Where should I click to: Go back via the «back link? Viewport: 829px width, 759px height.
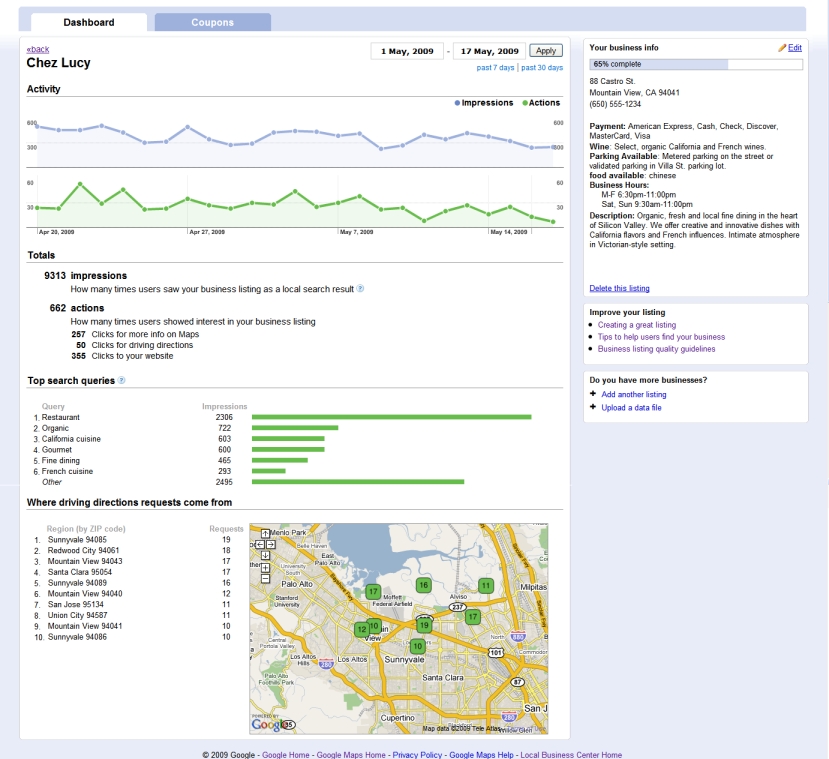(38, 49)
